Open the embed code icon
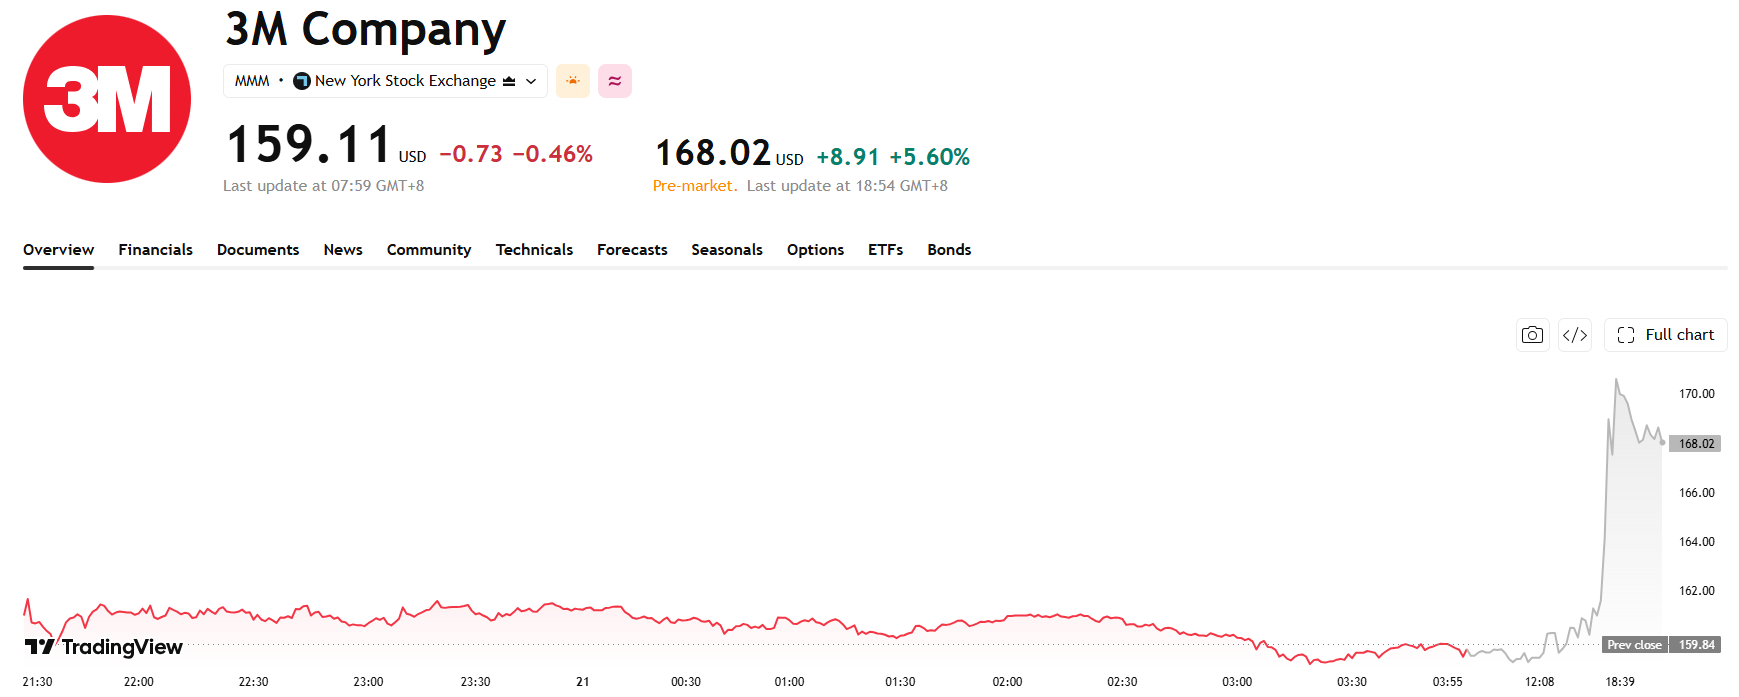This screenshot has height=697, width=1739. tap(1575, 335)
